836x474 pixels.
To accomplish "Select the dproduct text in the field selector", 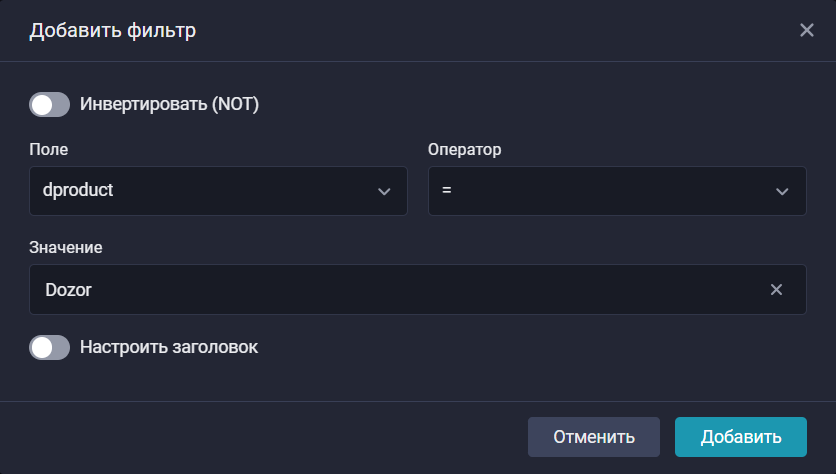I will pos(79,191).
